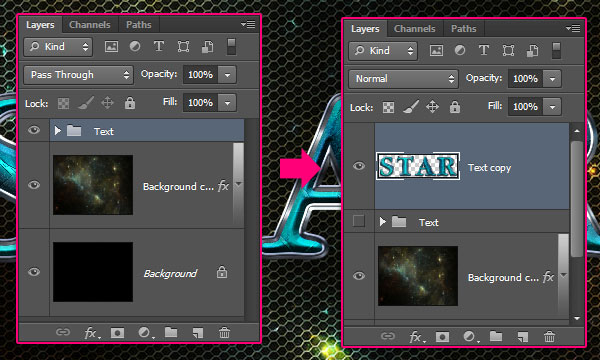This screenshot has height=360, width=600.
Task: Hide Text group in left panel
Action: point(34,130)
